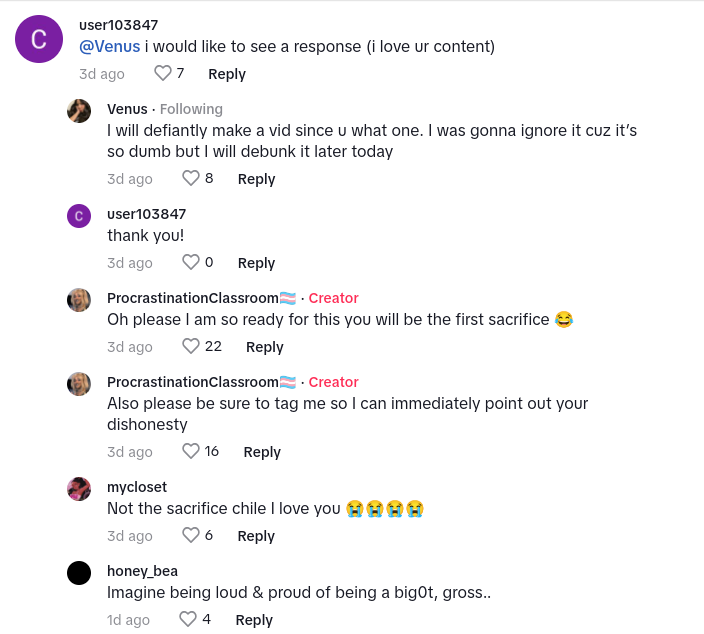Image resolution: width=704 pixels, height=634 pixels.
Task: Reply to honey_bea's comment
Action: tap(253, 620)
